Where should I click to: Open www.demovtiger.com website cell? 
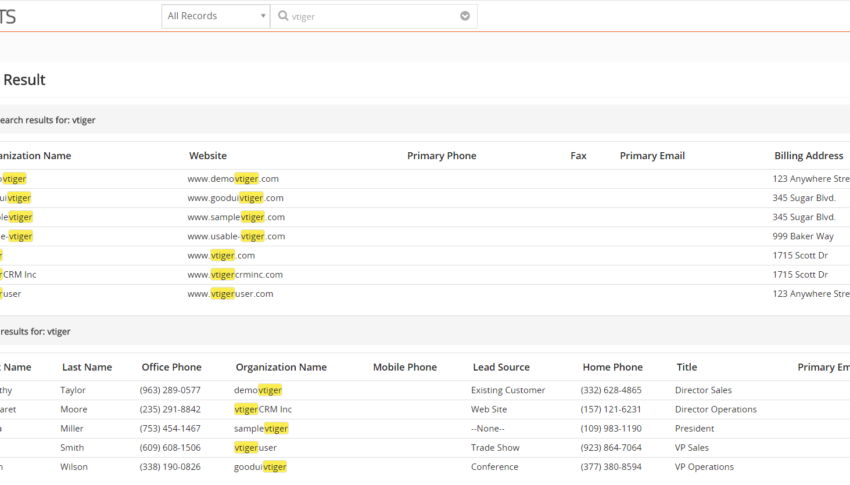coord(233,179)
